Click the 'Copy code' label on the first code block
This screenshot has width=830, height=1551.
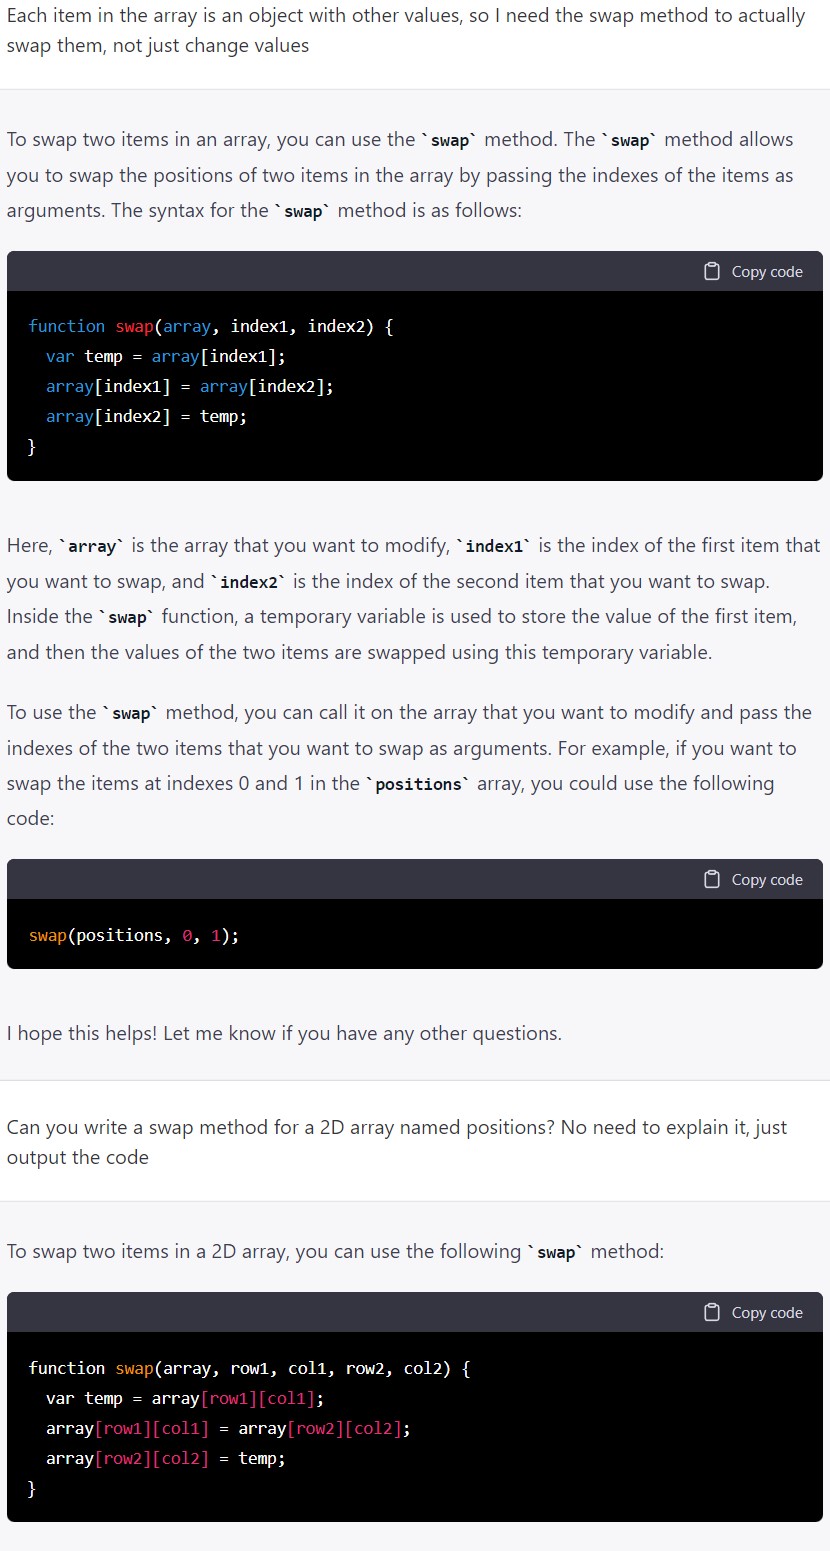[767, 271]
